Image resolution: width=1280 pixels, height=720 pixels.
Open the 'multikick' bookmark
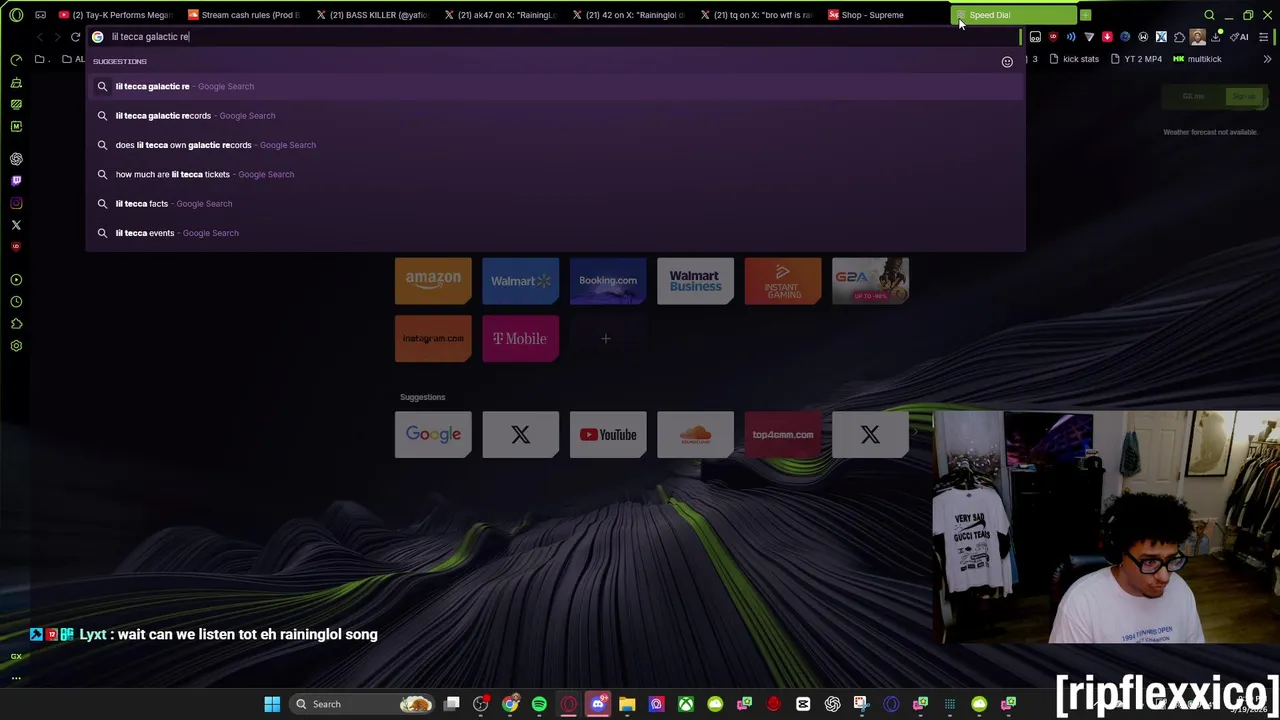[1197, 59]
